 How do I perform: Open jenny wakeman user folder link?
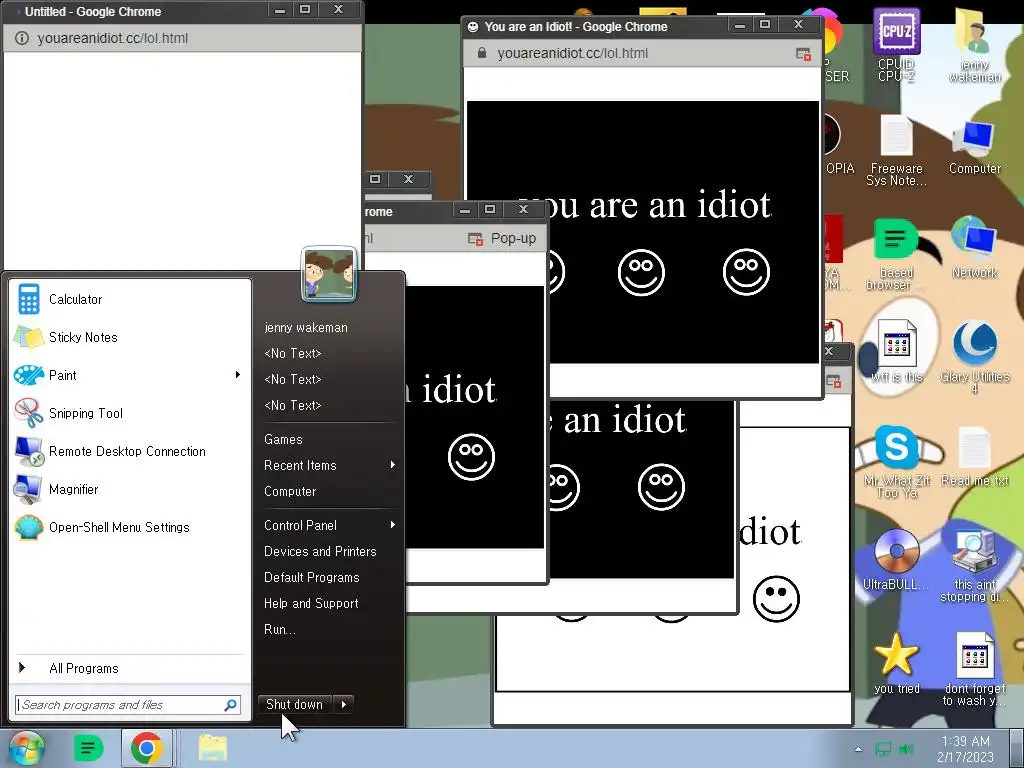(306, 327)
